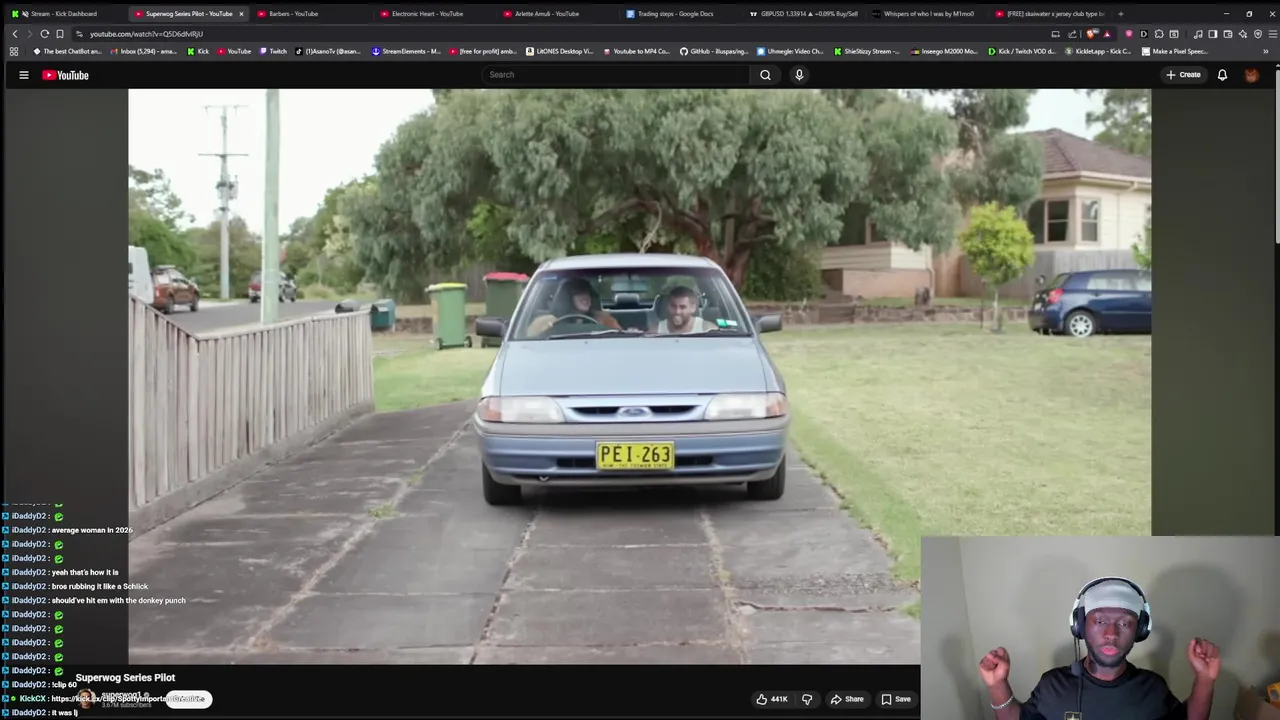This screenshot has height=720, width=1280.
Task: Open YouTube notifications bell
Action: coord(1222,75)
